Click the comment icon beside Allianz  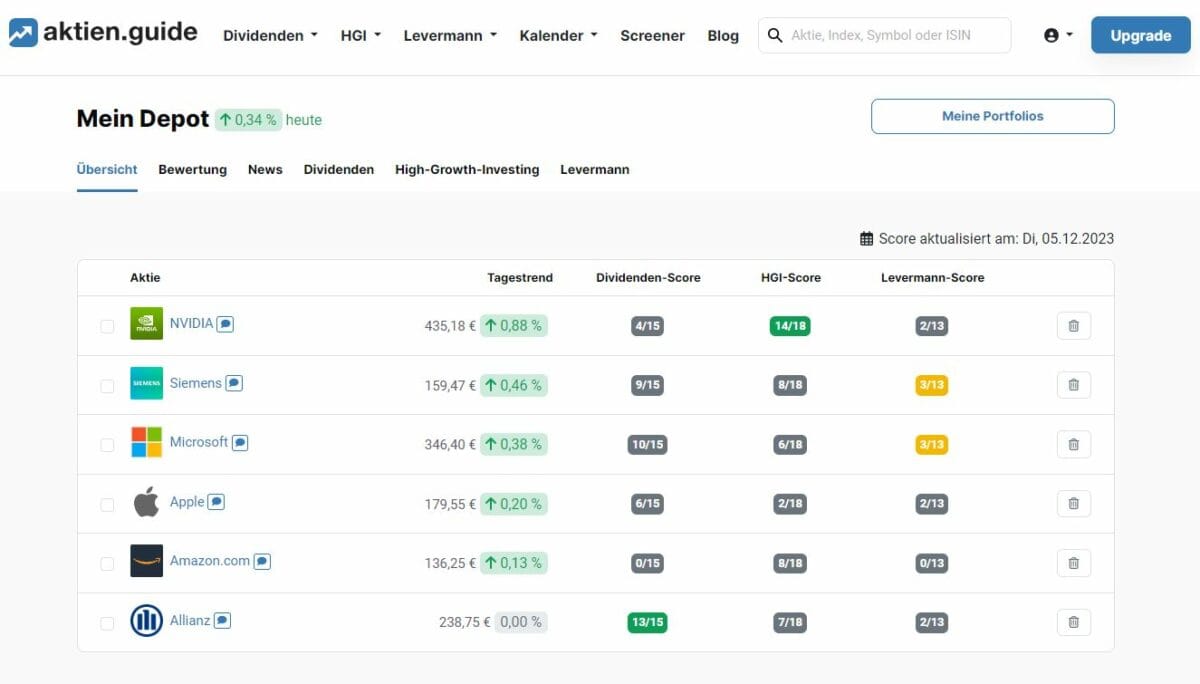click(221, 620)
